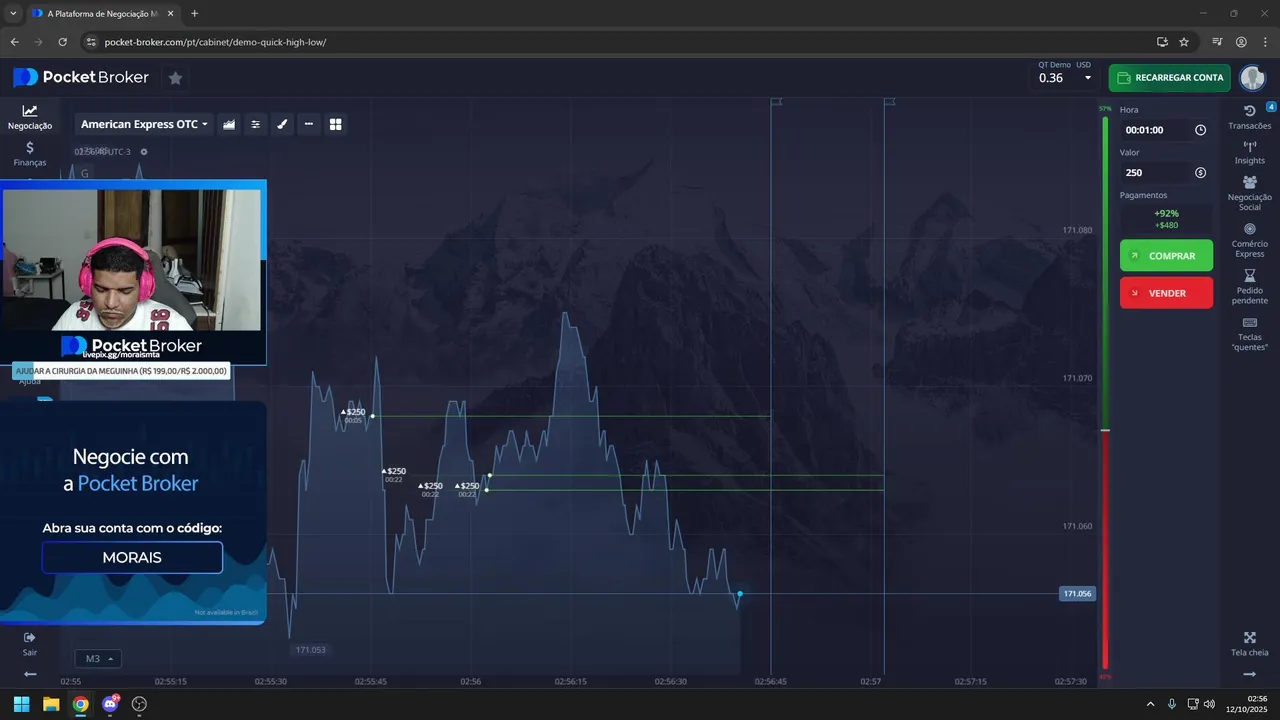Open Chrome menu three dots
The width and height of the screenshot is (1280, 720).
[x=1265, y=42]
